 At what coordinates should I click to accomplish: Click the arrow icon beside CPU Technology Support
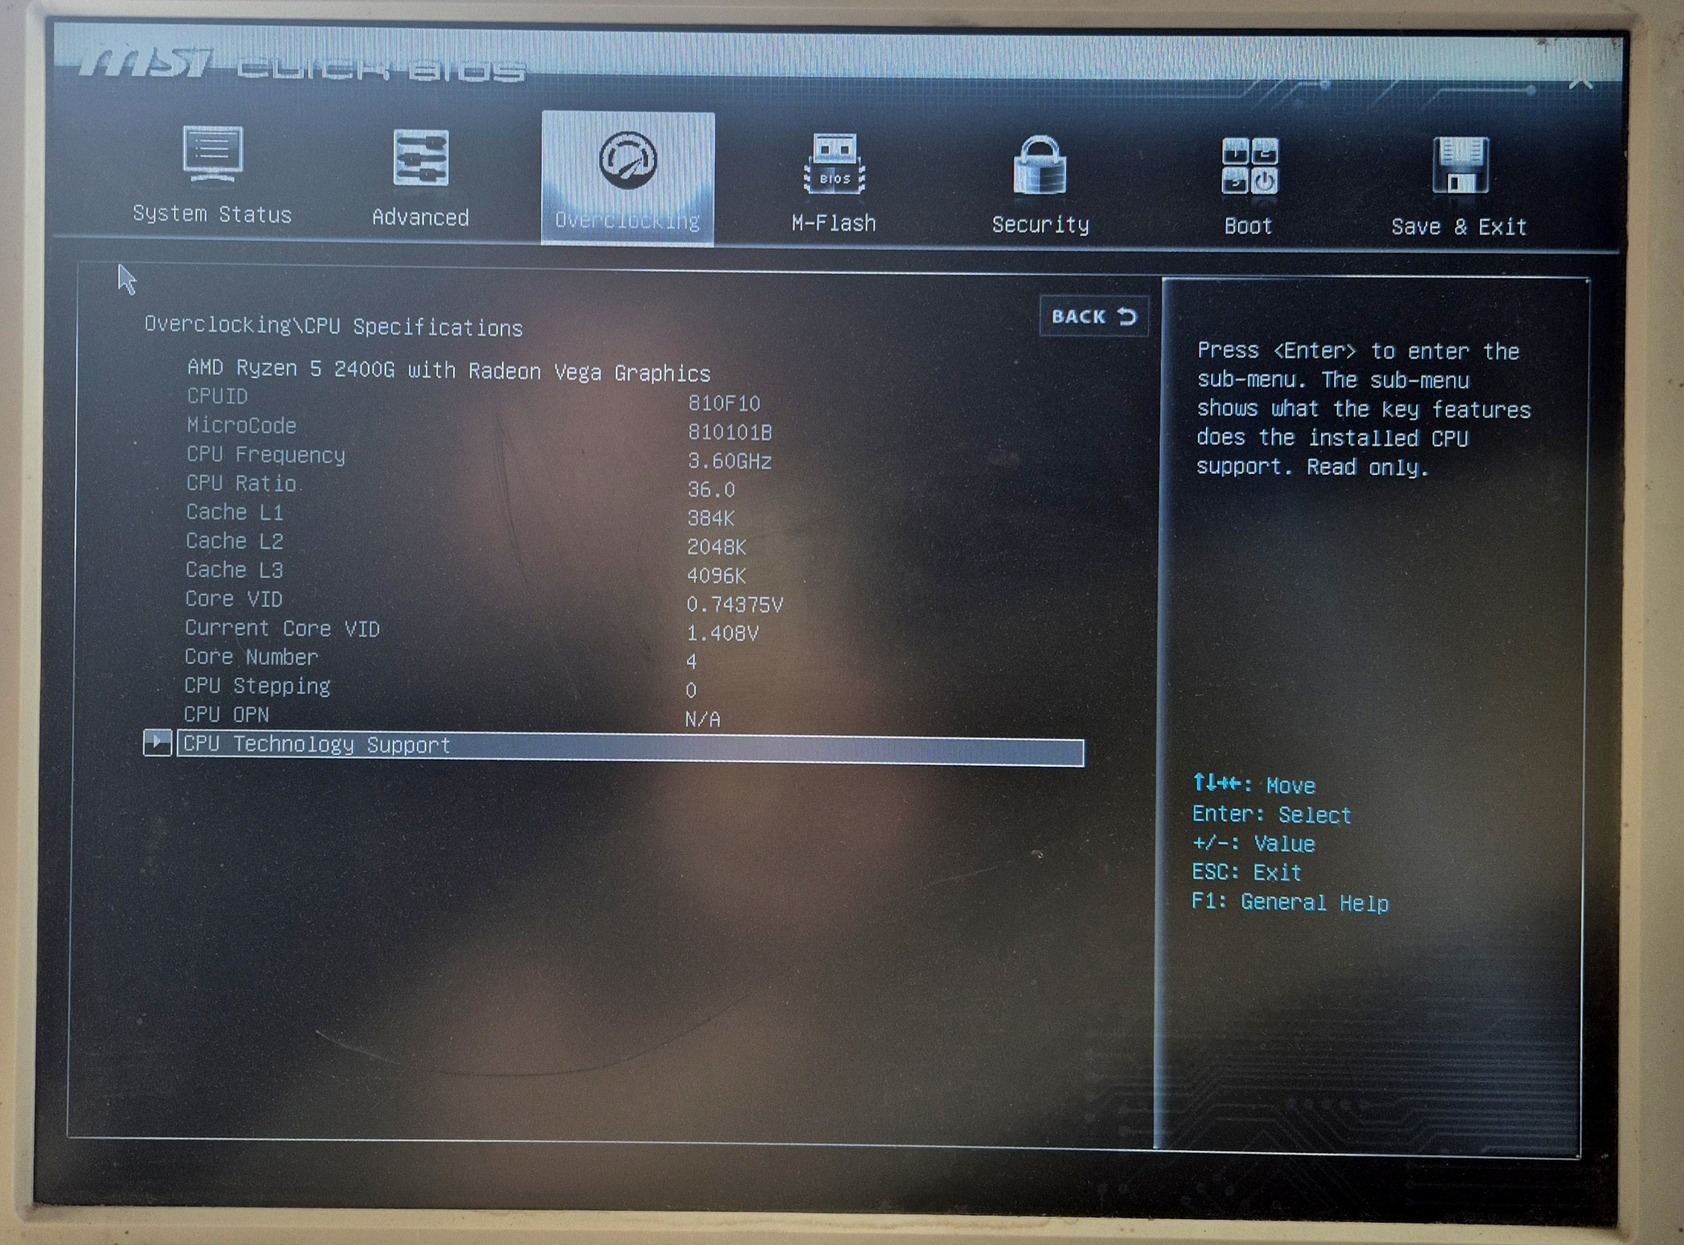tap(157, 742)
